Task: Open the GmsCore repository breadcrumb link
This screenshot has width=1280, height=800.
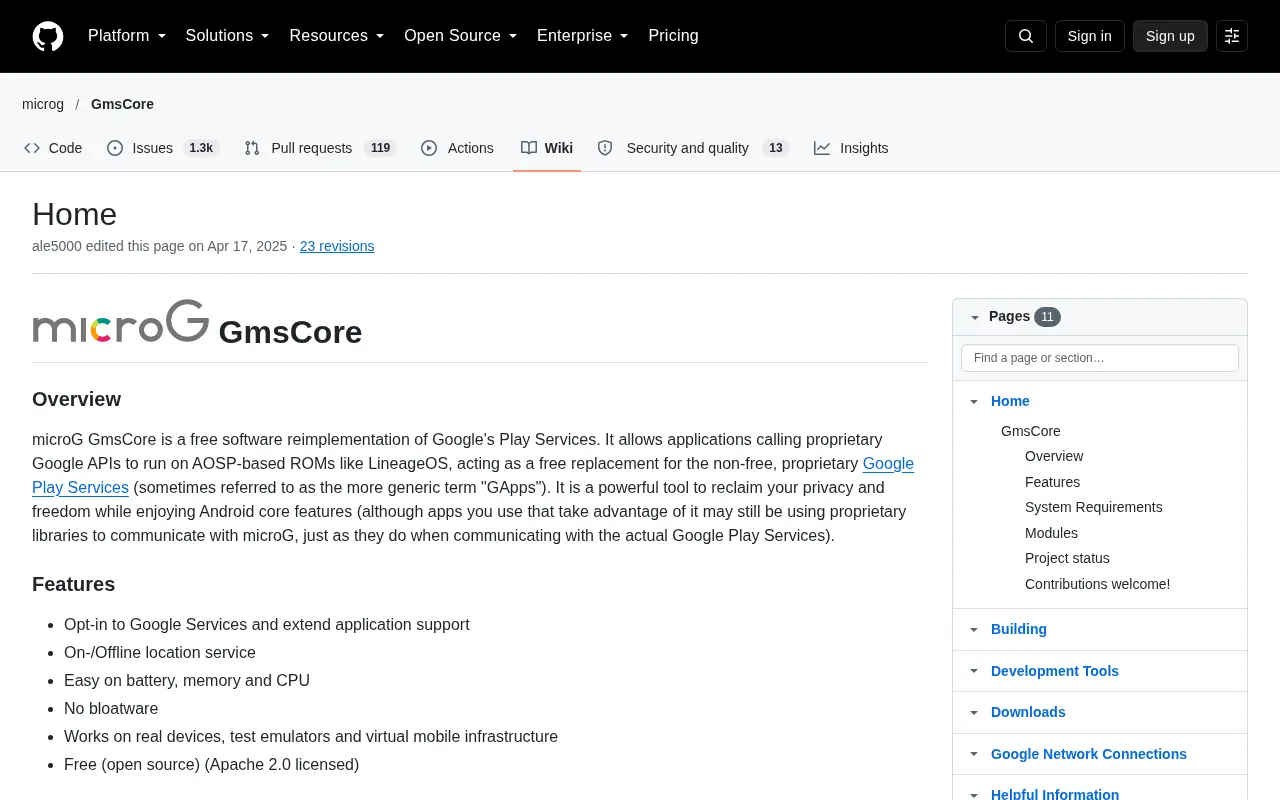Action: 122,104
